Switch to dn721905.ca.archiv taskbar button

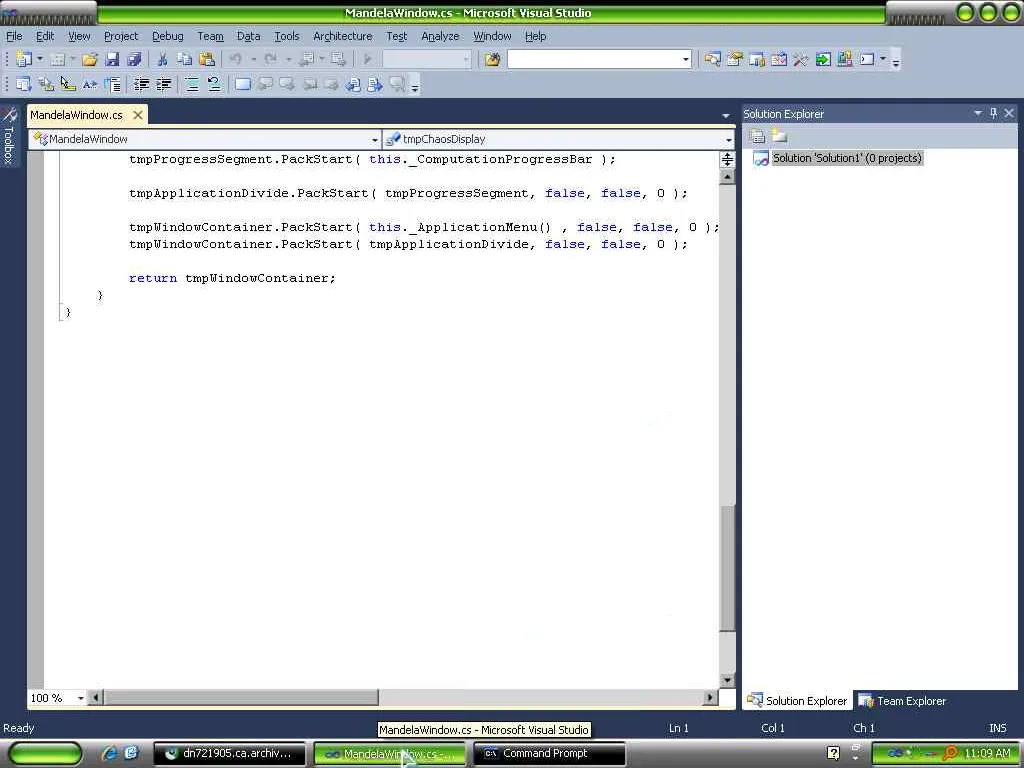pos(229,753)
